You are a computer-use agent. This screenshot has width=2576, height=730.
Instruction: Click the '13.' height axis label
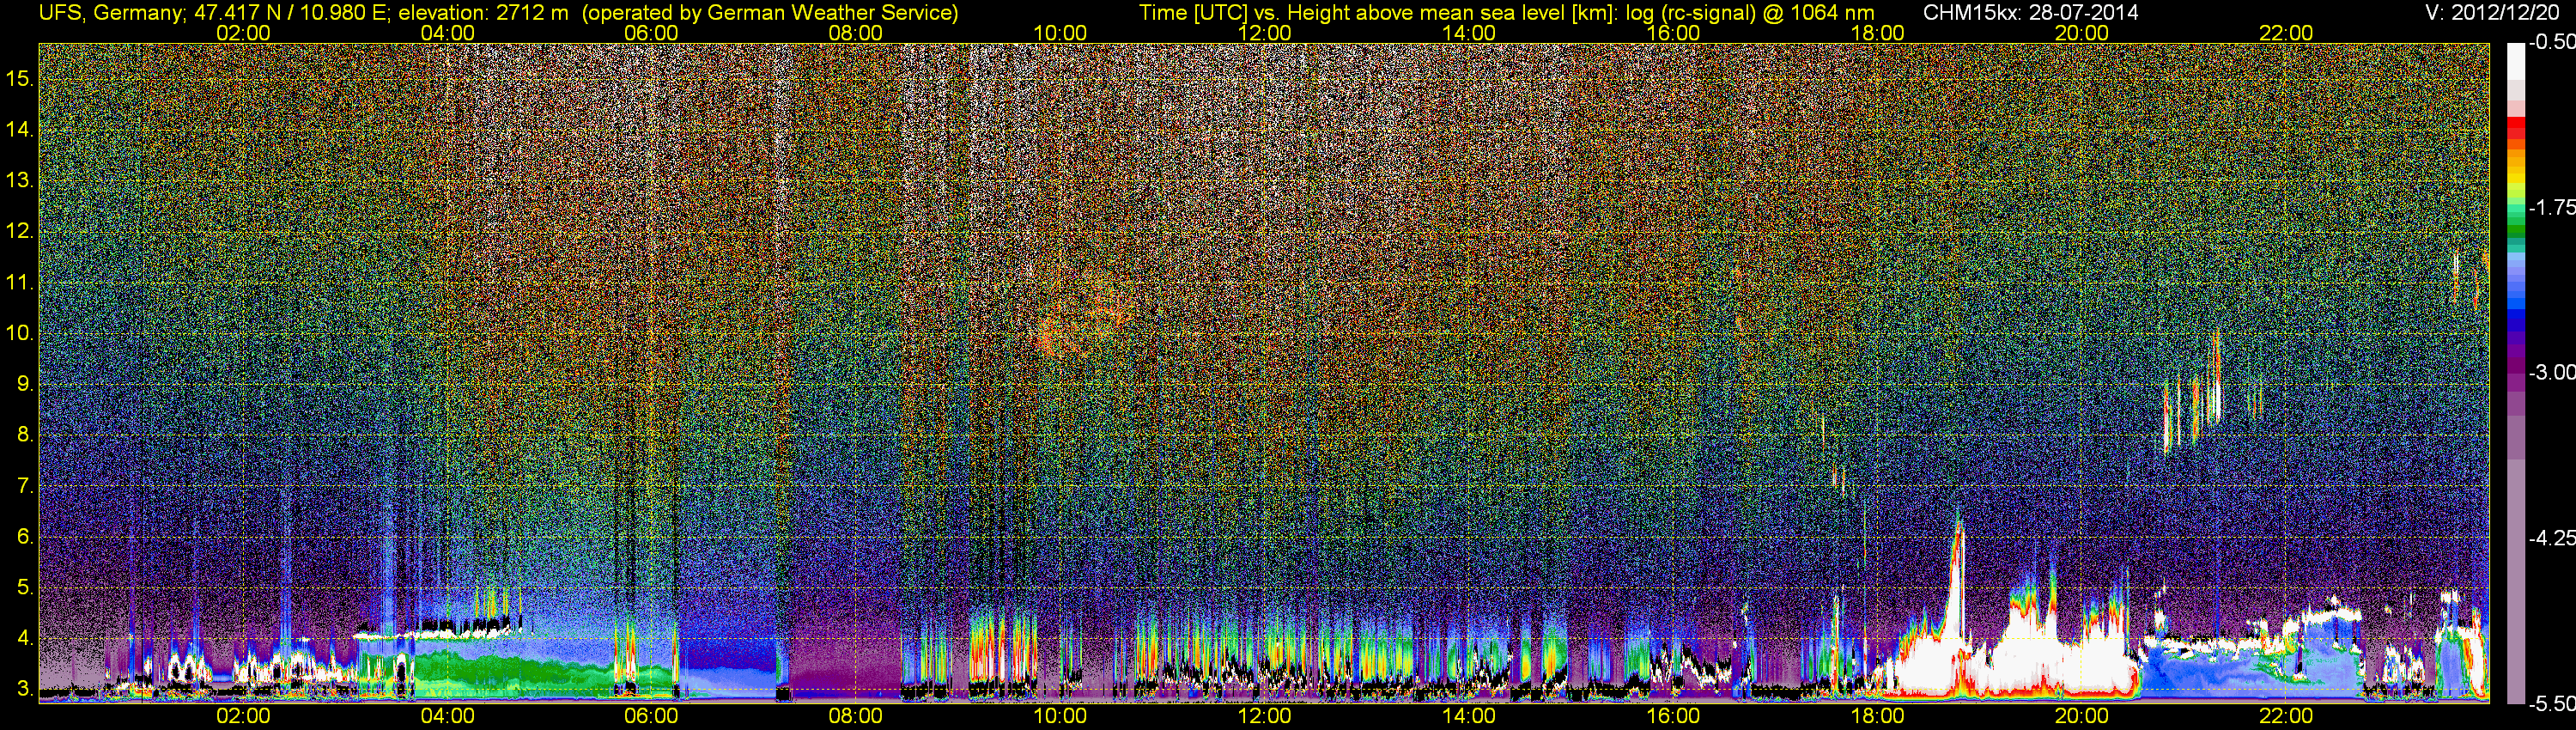click(20, 180)
